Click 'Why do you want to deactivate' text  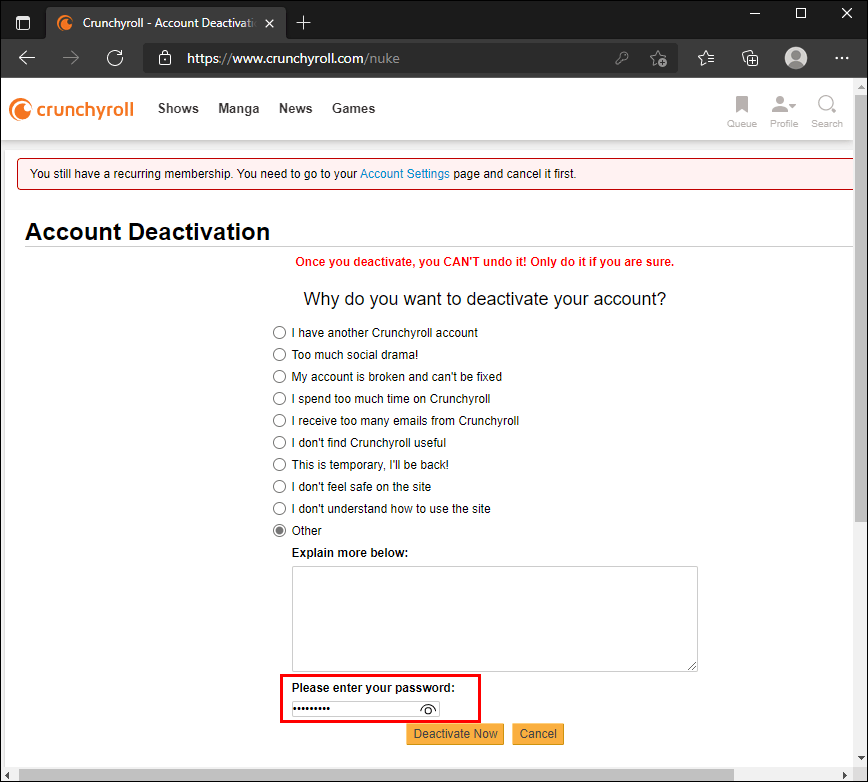click(484, 299)
